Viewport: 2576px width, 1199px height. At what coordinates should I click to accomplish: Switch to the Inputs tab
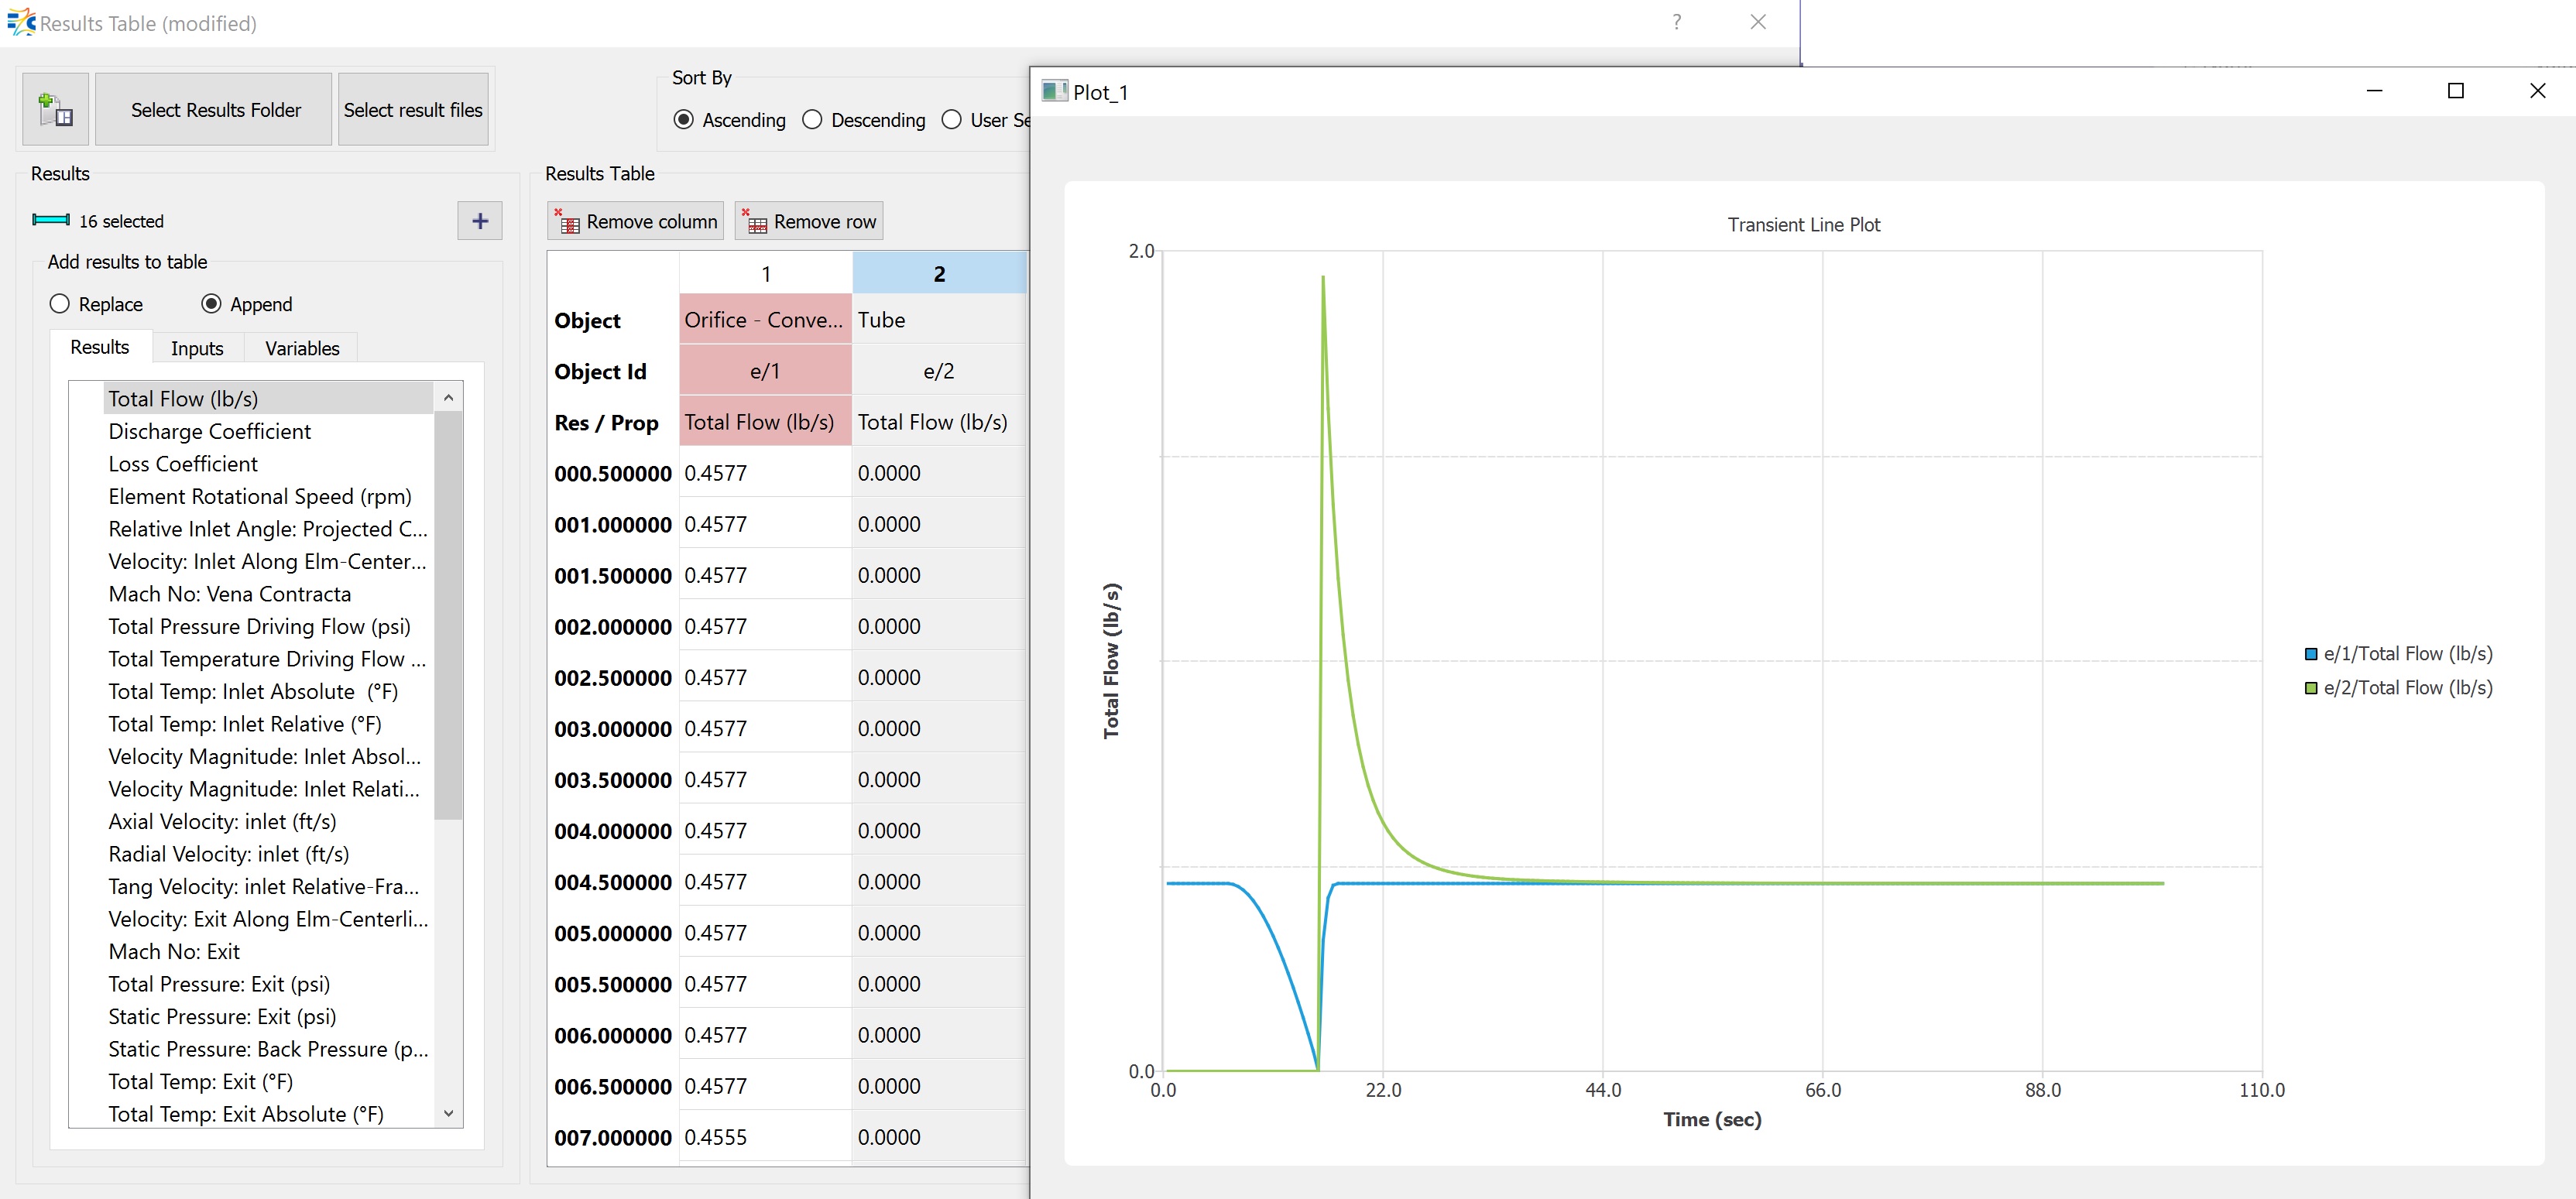pyautogui.click(x=197, y=348)
